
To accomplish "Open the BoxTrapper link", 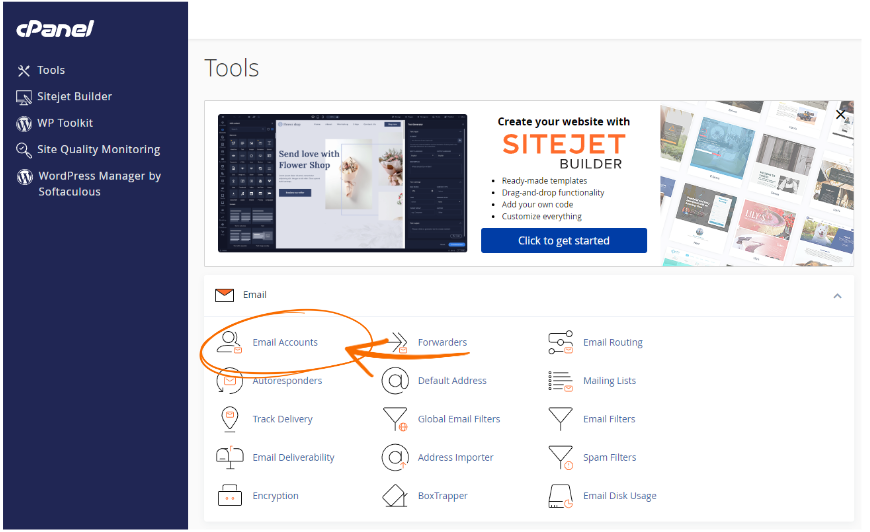I will click(443, 496).
